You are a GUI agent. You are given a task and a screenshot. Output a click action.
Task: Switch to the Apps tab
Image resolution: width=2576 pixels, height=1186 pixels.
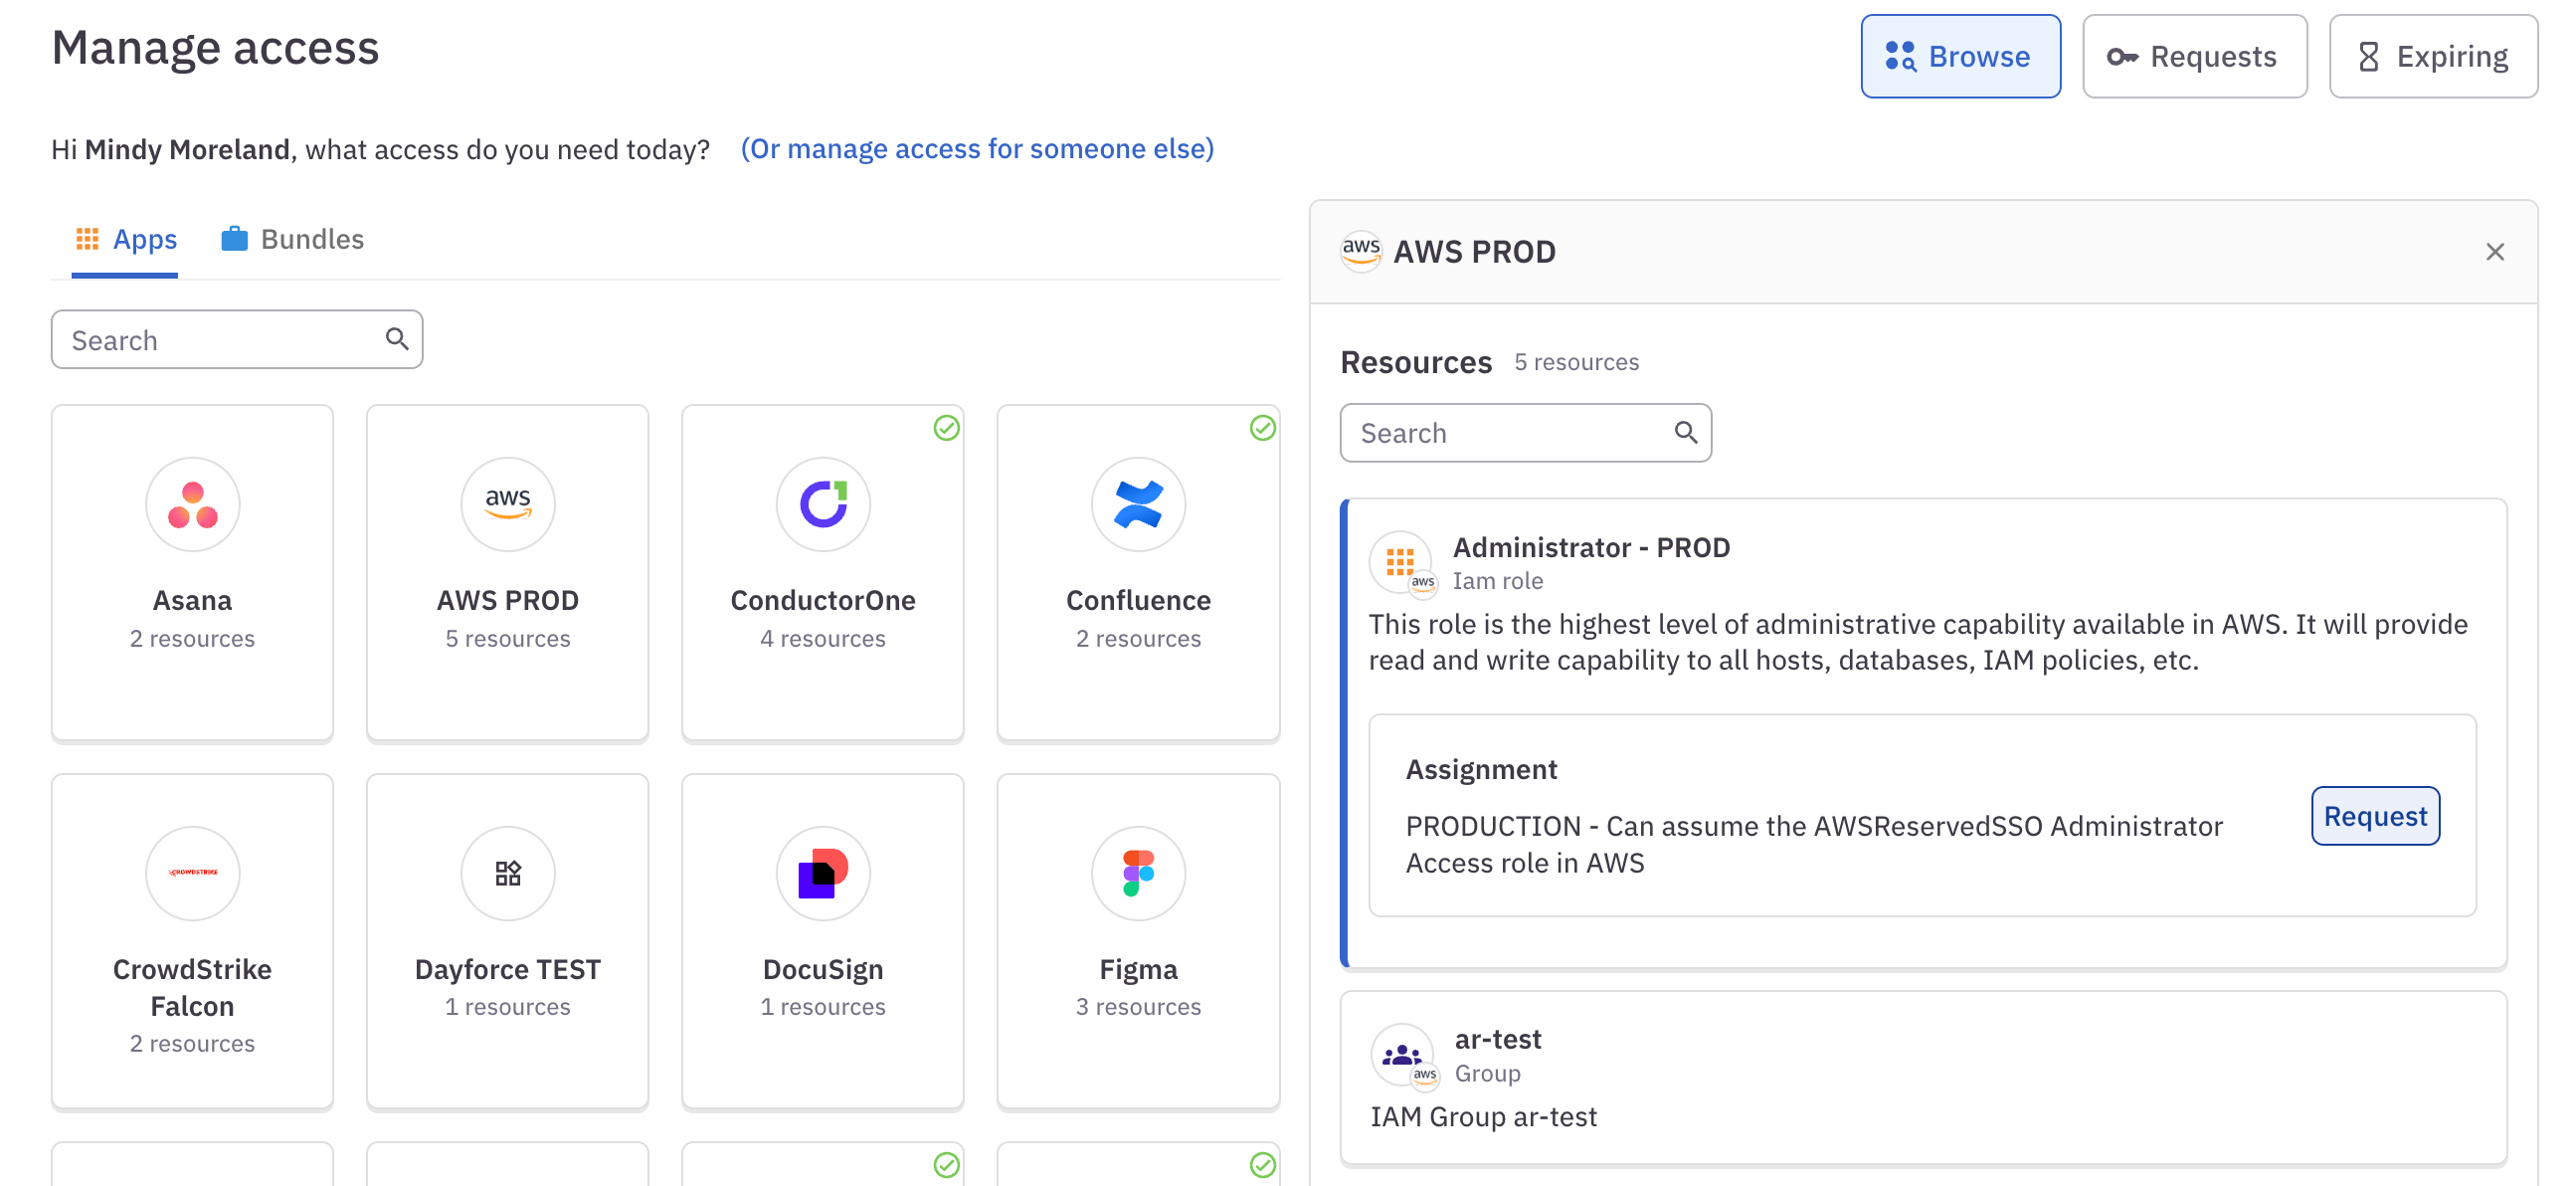[125, 239]
